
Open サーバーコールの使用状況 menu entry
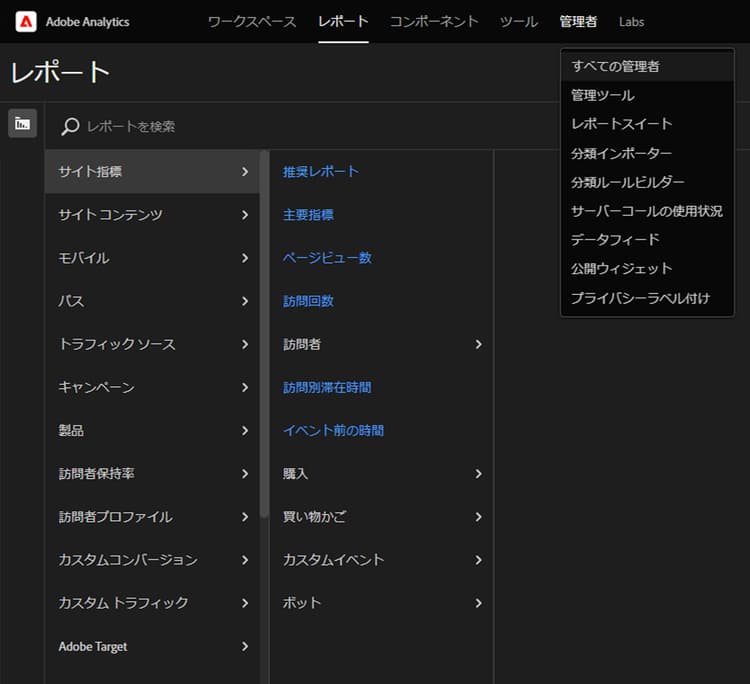(x=647, y=211)
